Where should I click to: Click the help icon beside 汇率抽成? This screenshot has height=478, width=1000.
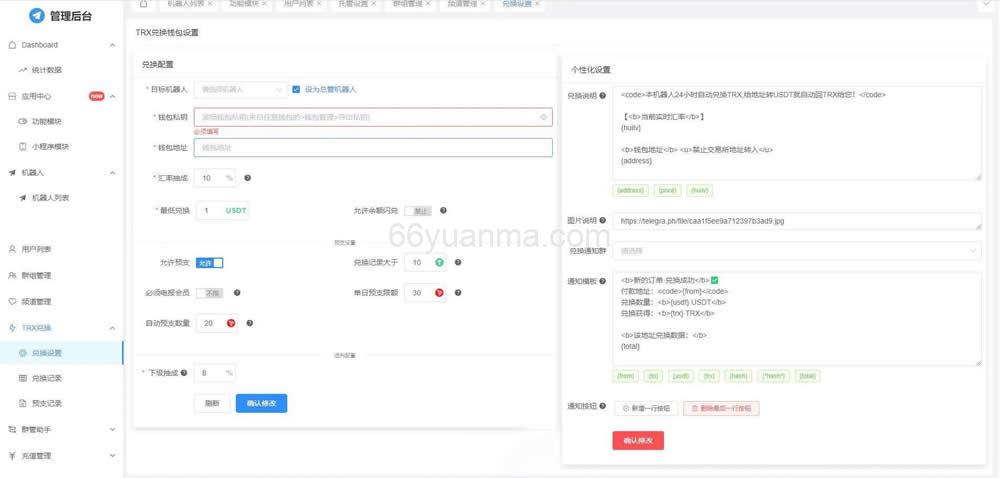[x=247, y=178]
